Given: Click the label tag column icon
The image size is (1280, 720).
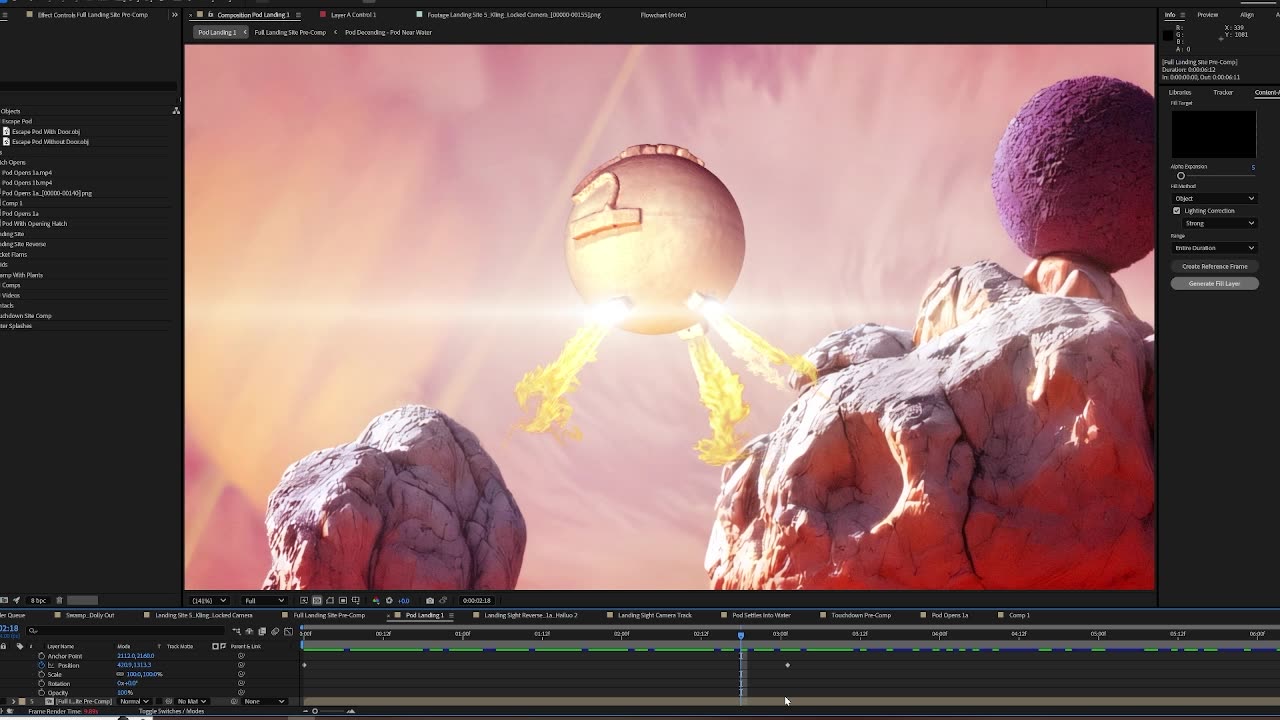Looking at the screenshot, I should click(20, 646).
